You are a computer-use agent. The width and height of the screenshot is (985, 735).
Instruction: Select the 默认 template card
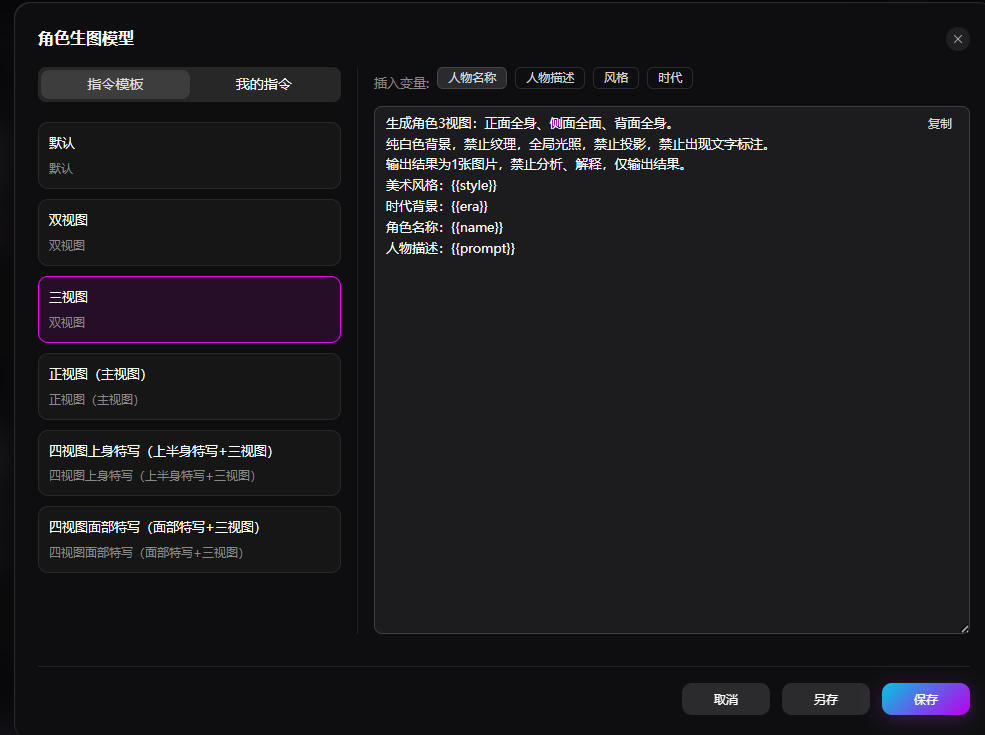[x=189, y=155]
